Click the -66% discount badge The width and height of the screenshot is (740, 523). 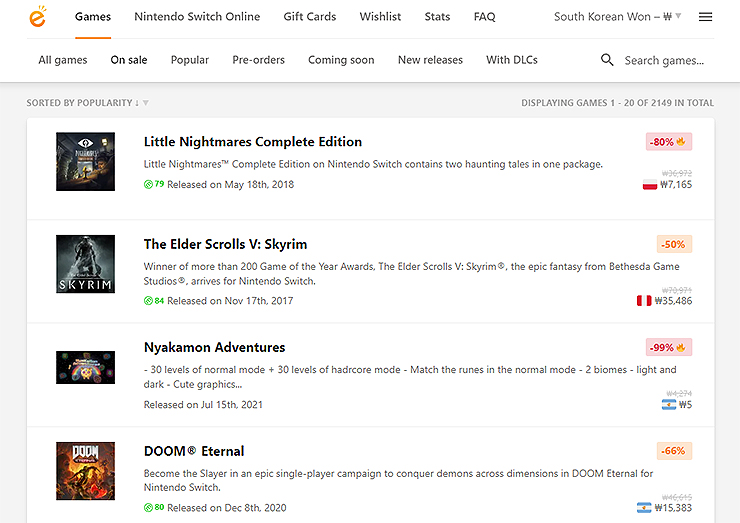click(x=674, y=451)
